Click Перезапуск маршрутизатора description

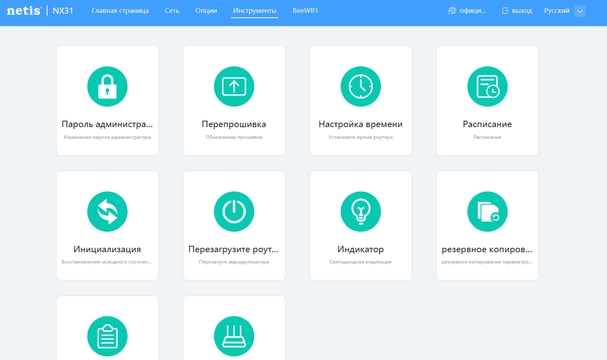click(234, 262)
